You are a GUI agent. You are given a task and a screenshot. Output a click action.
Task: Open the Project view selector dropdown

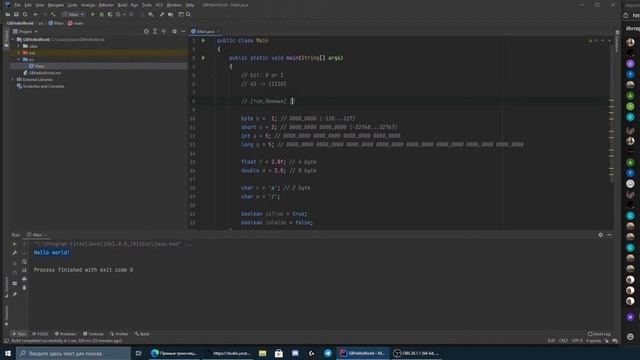point(25,31)
